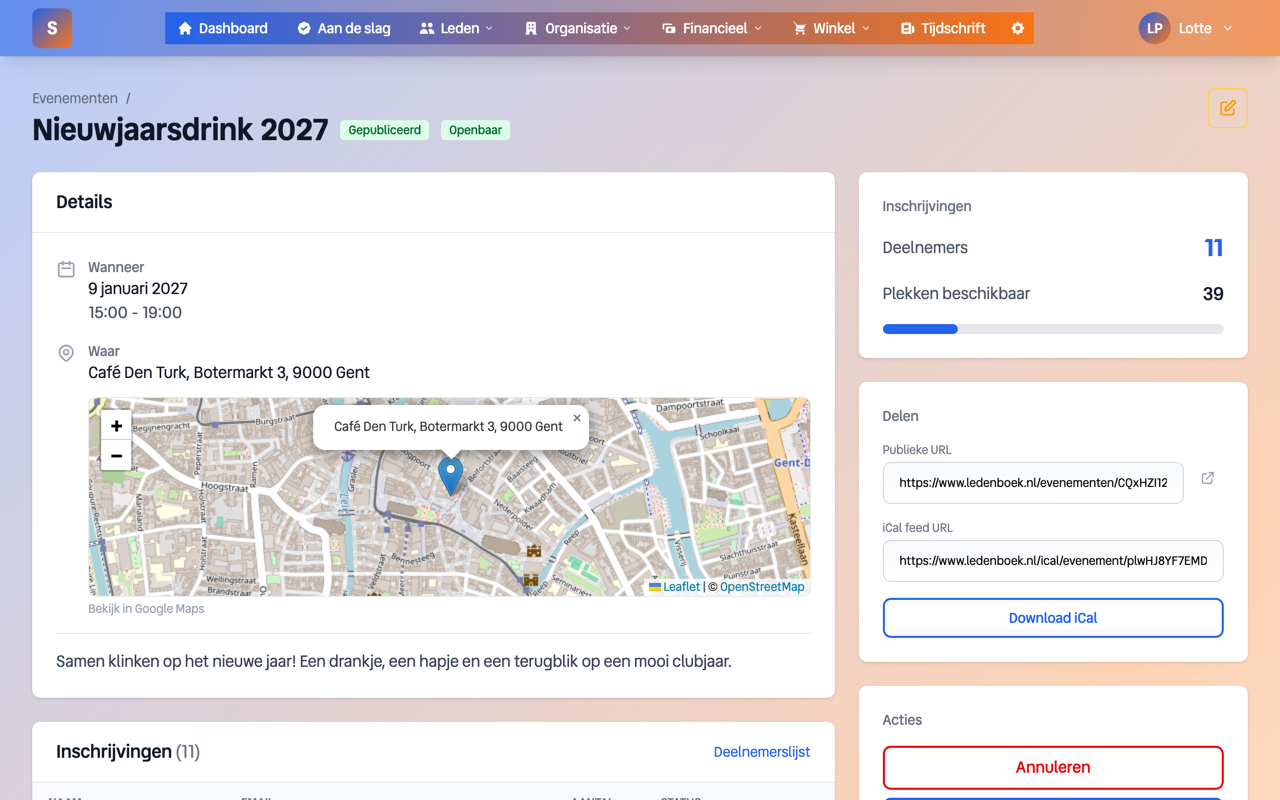Click the Plekken beschikbaar value 39
This screenshot has height=800, width=1280.
pyautogui.click(x=1213, y=294)
